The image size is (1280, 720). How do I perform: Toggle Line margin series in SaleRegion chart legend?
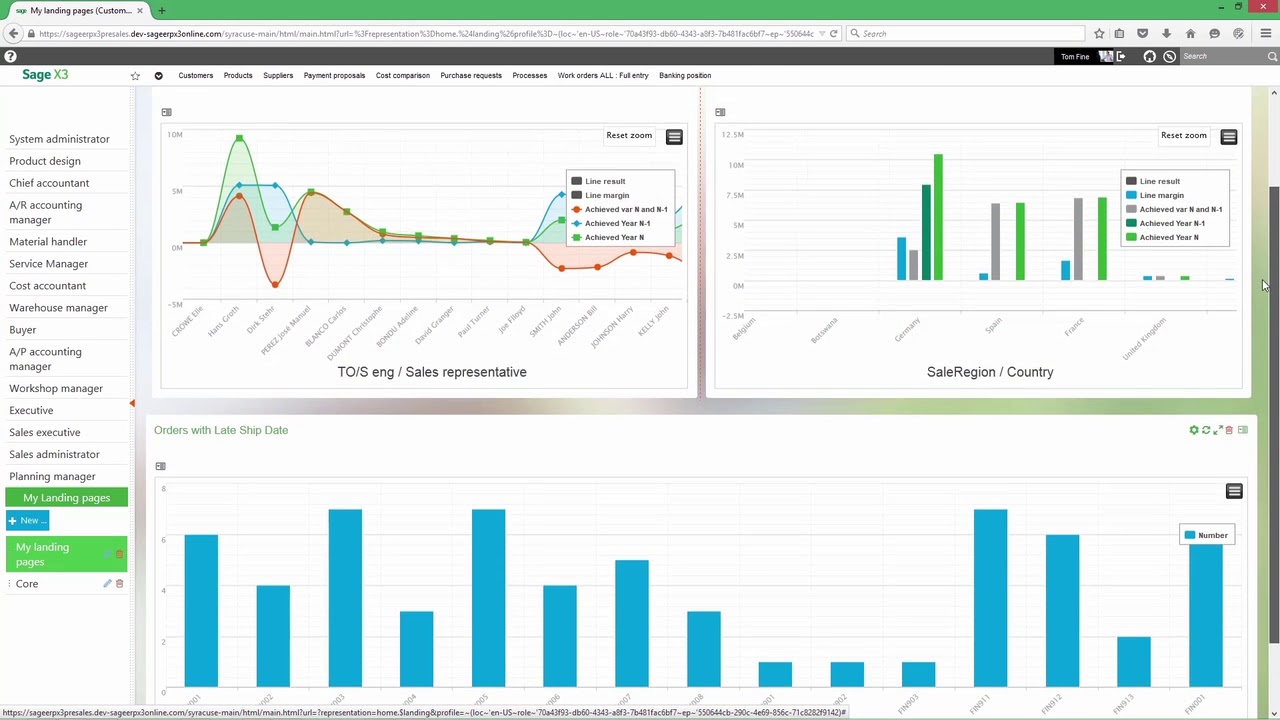click(x=1161, y=195)
